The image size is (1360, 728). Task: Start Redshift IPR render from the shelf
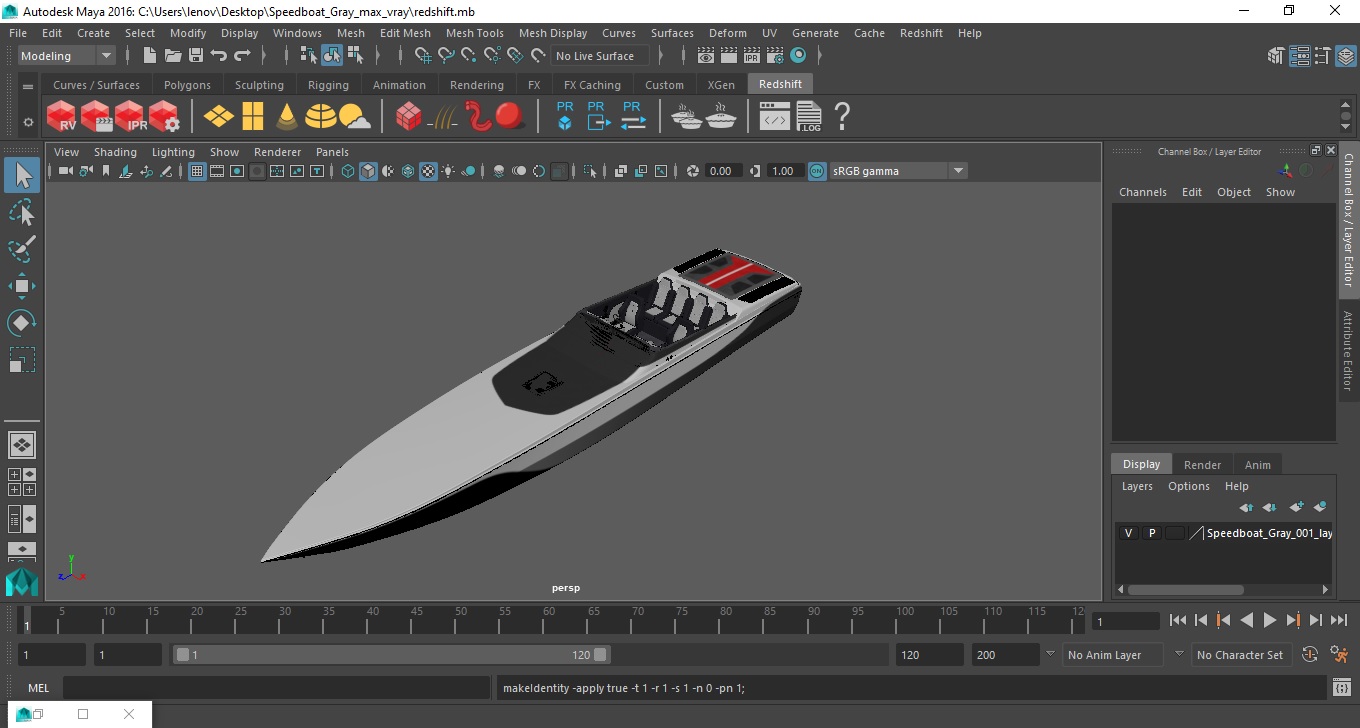[130, 116]
